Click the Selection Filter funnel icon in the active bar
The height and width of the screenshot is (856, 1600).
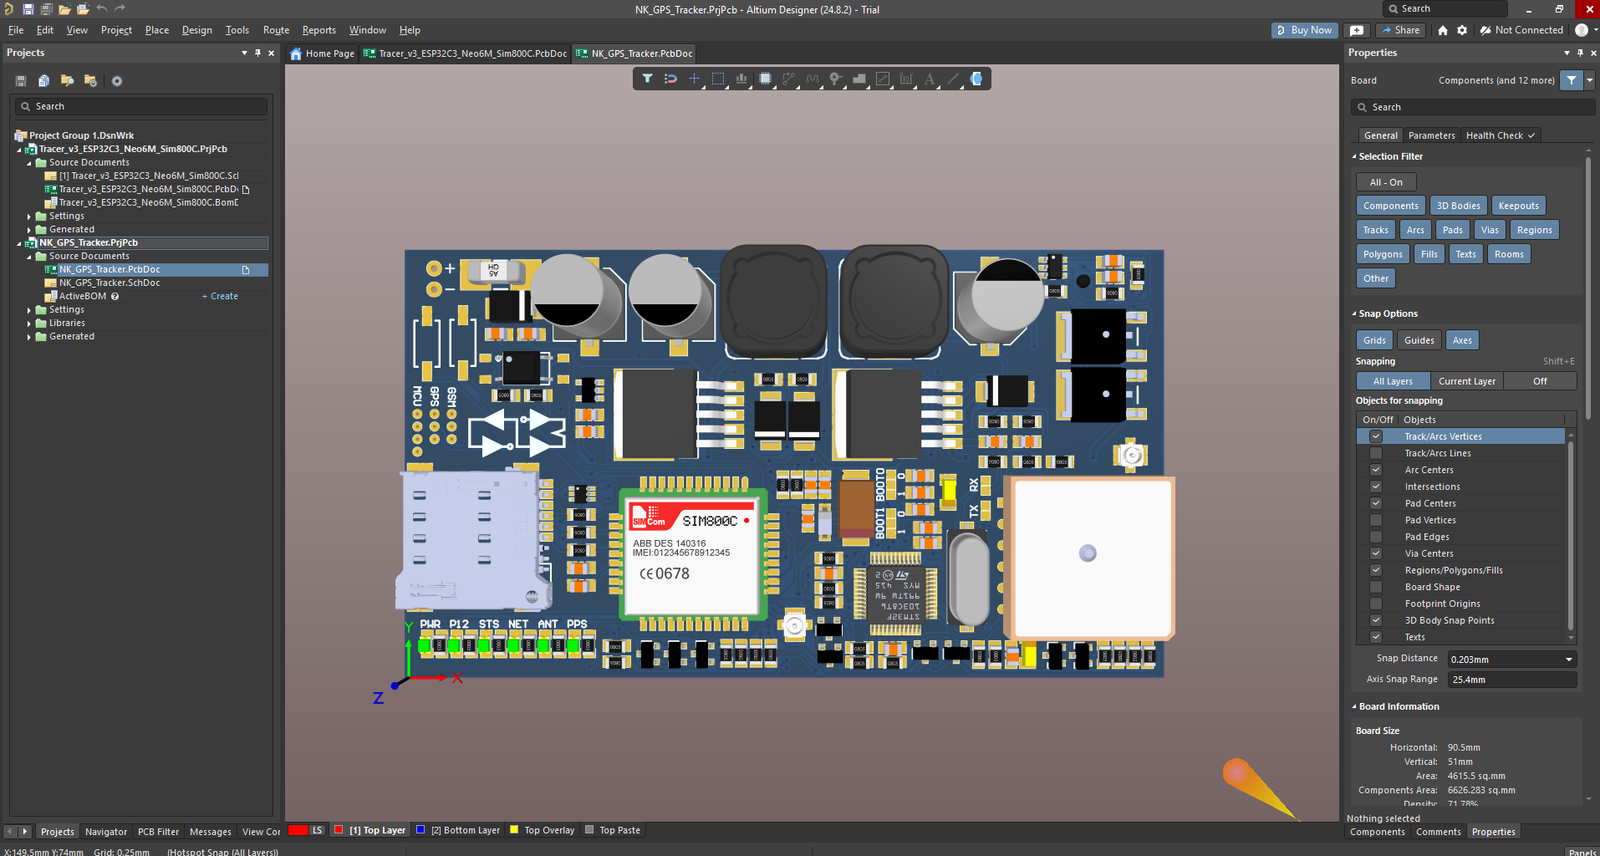[x=647, y=79]
